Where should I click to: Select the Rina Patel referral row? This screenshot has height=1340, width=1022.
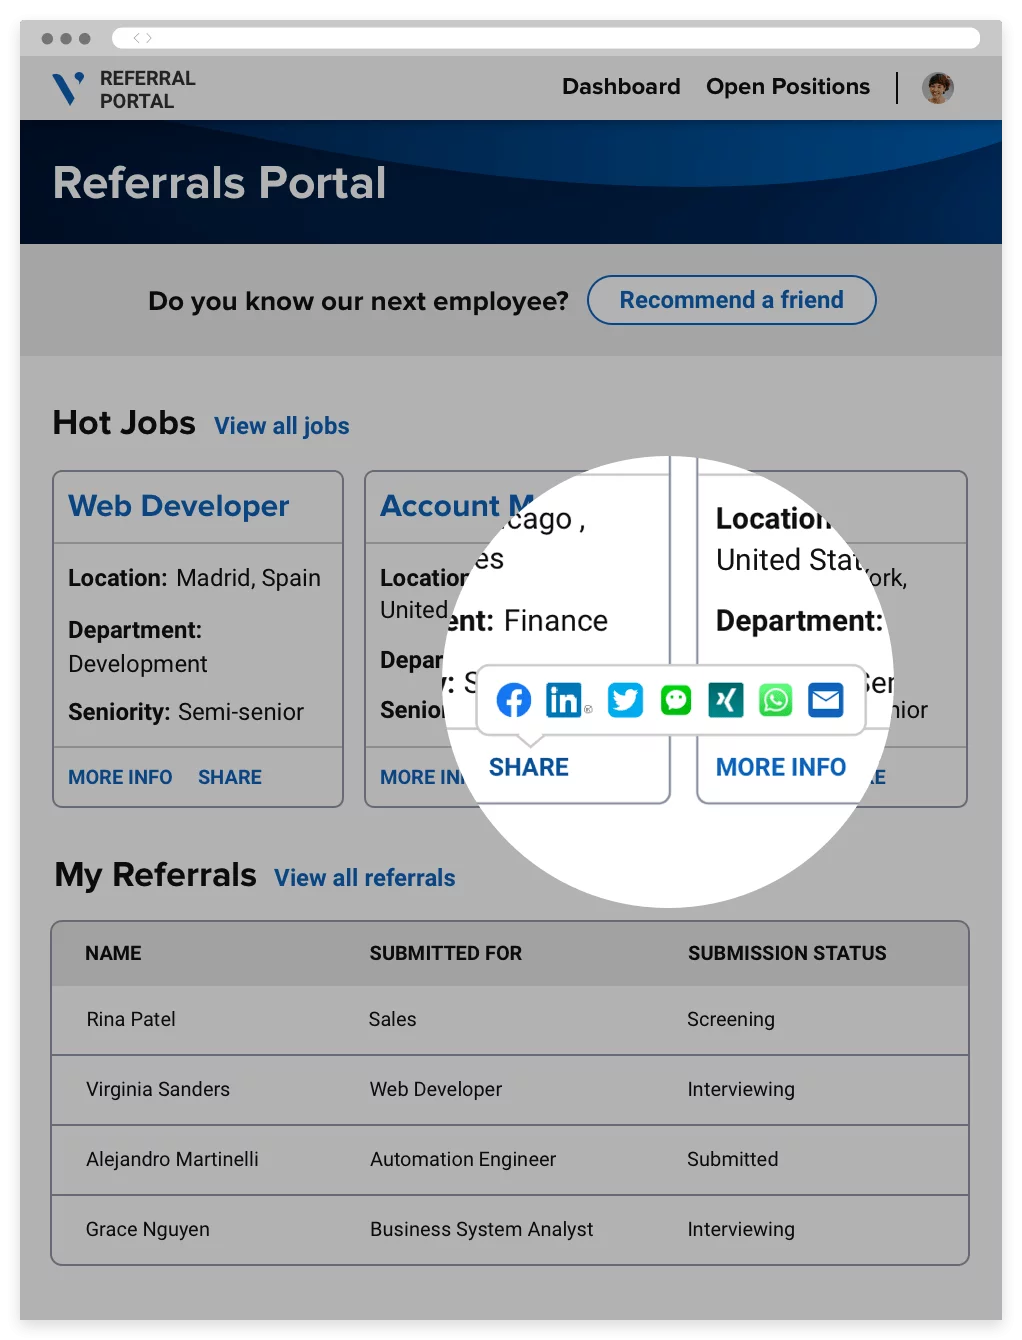[510, 1020]
